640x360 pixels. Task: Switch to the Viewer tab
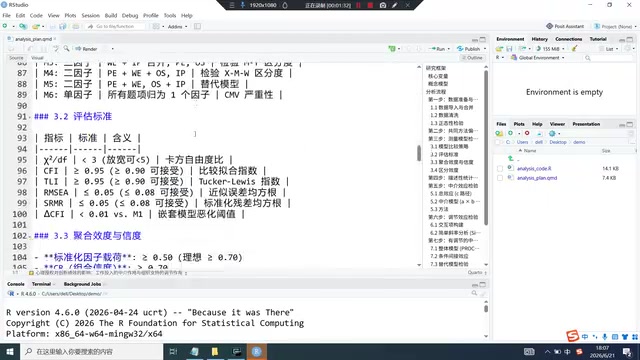click(557, 124)
